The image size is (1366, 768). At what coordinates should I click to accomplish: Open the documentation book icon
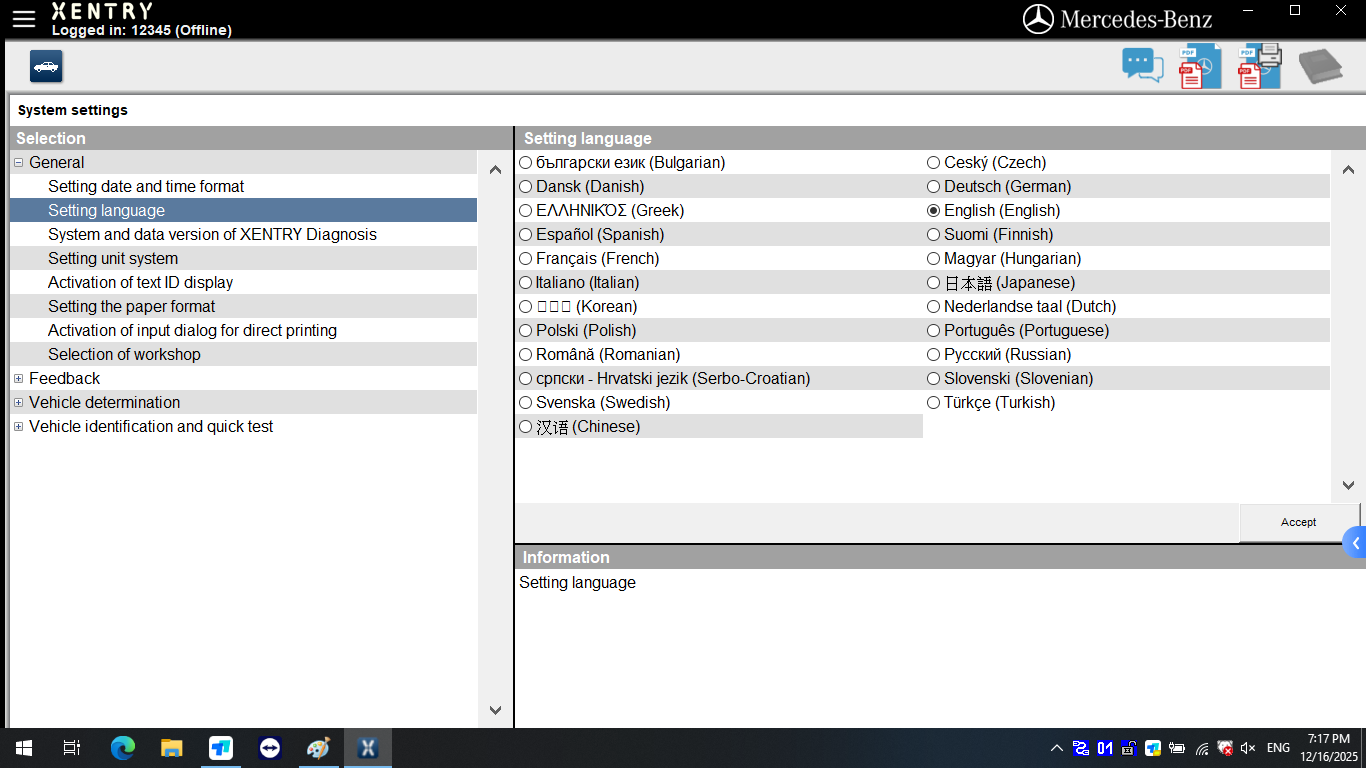click(x=1320, y=64)
